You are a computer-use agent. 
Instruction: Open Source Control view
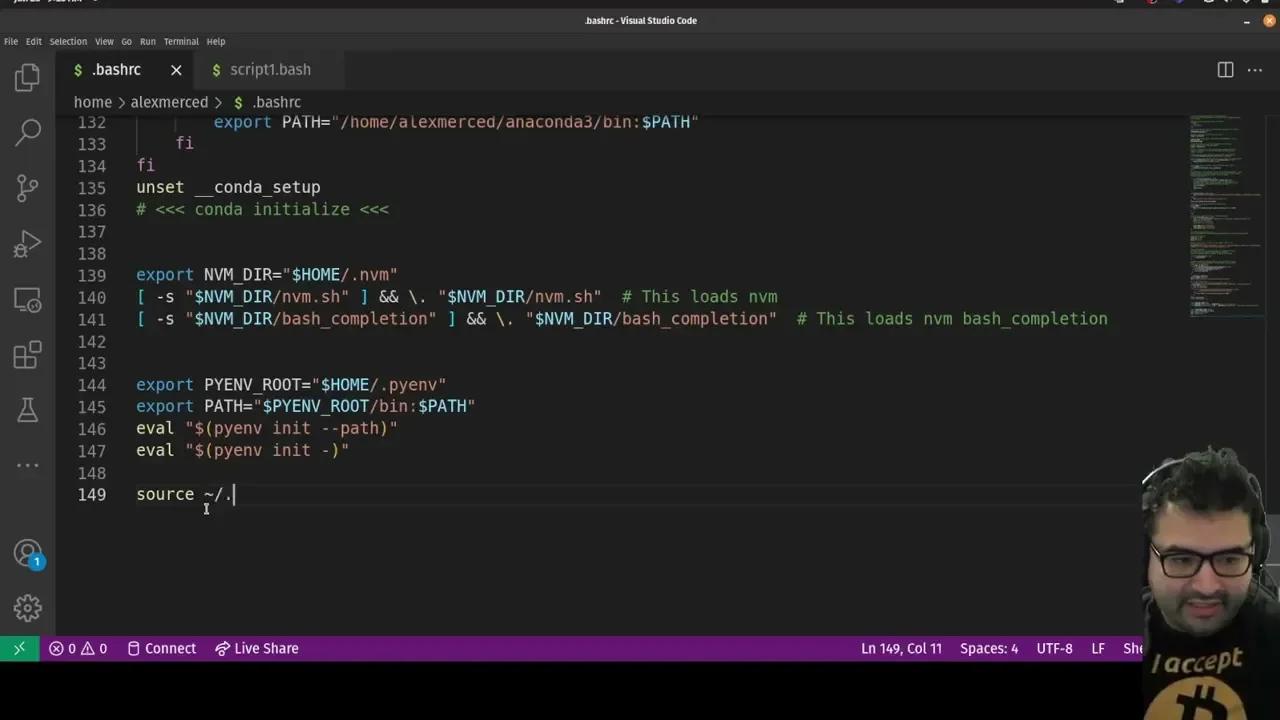pyautogui.click(x=27, y=187)
